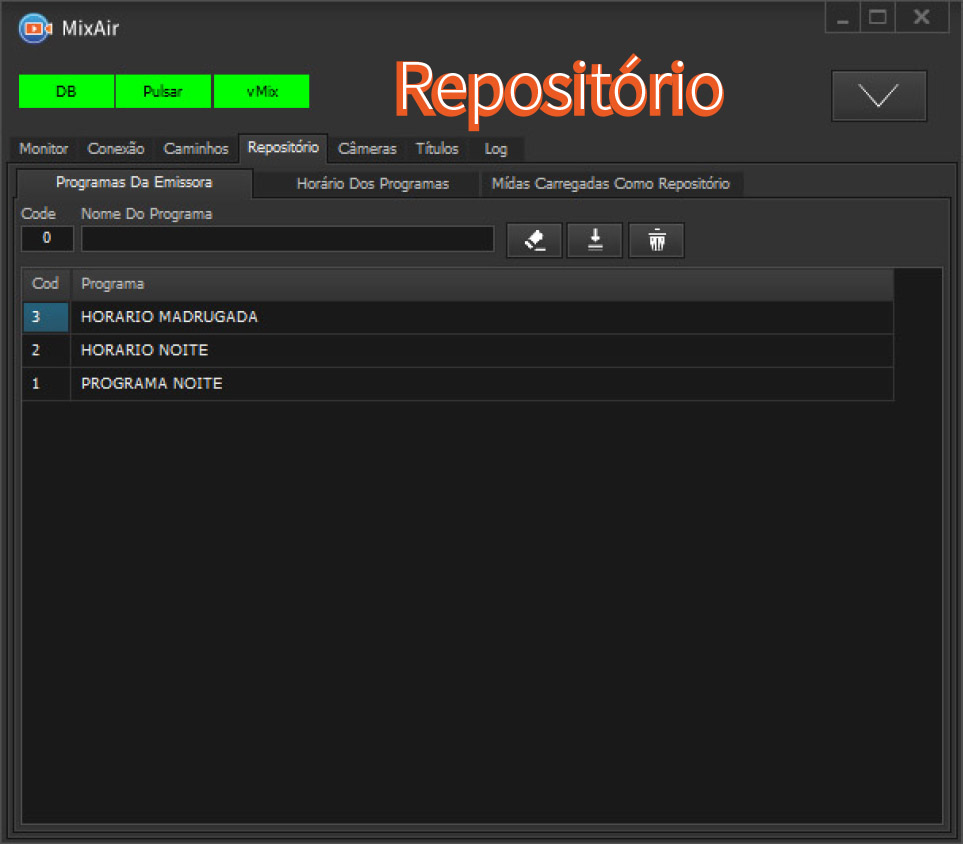Open the Câmeras tab
Screen dimensions: 963x844
click(x=367, y=149)
